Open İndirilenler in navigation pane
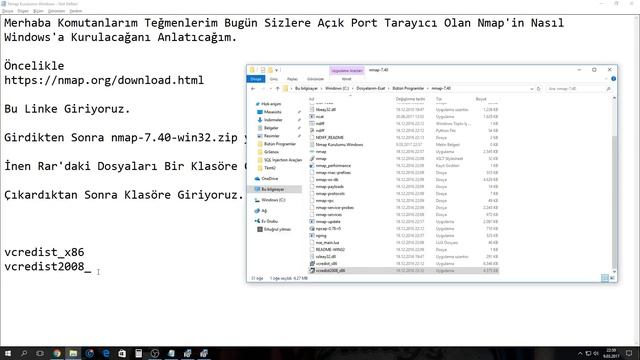This screenshot has height=360, width=640. (273, 120)
